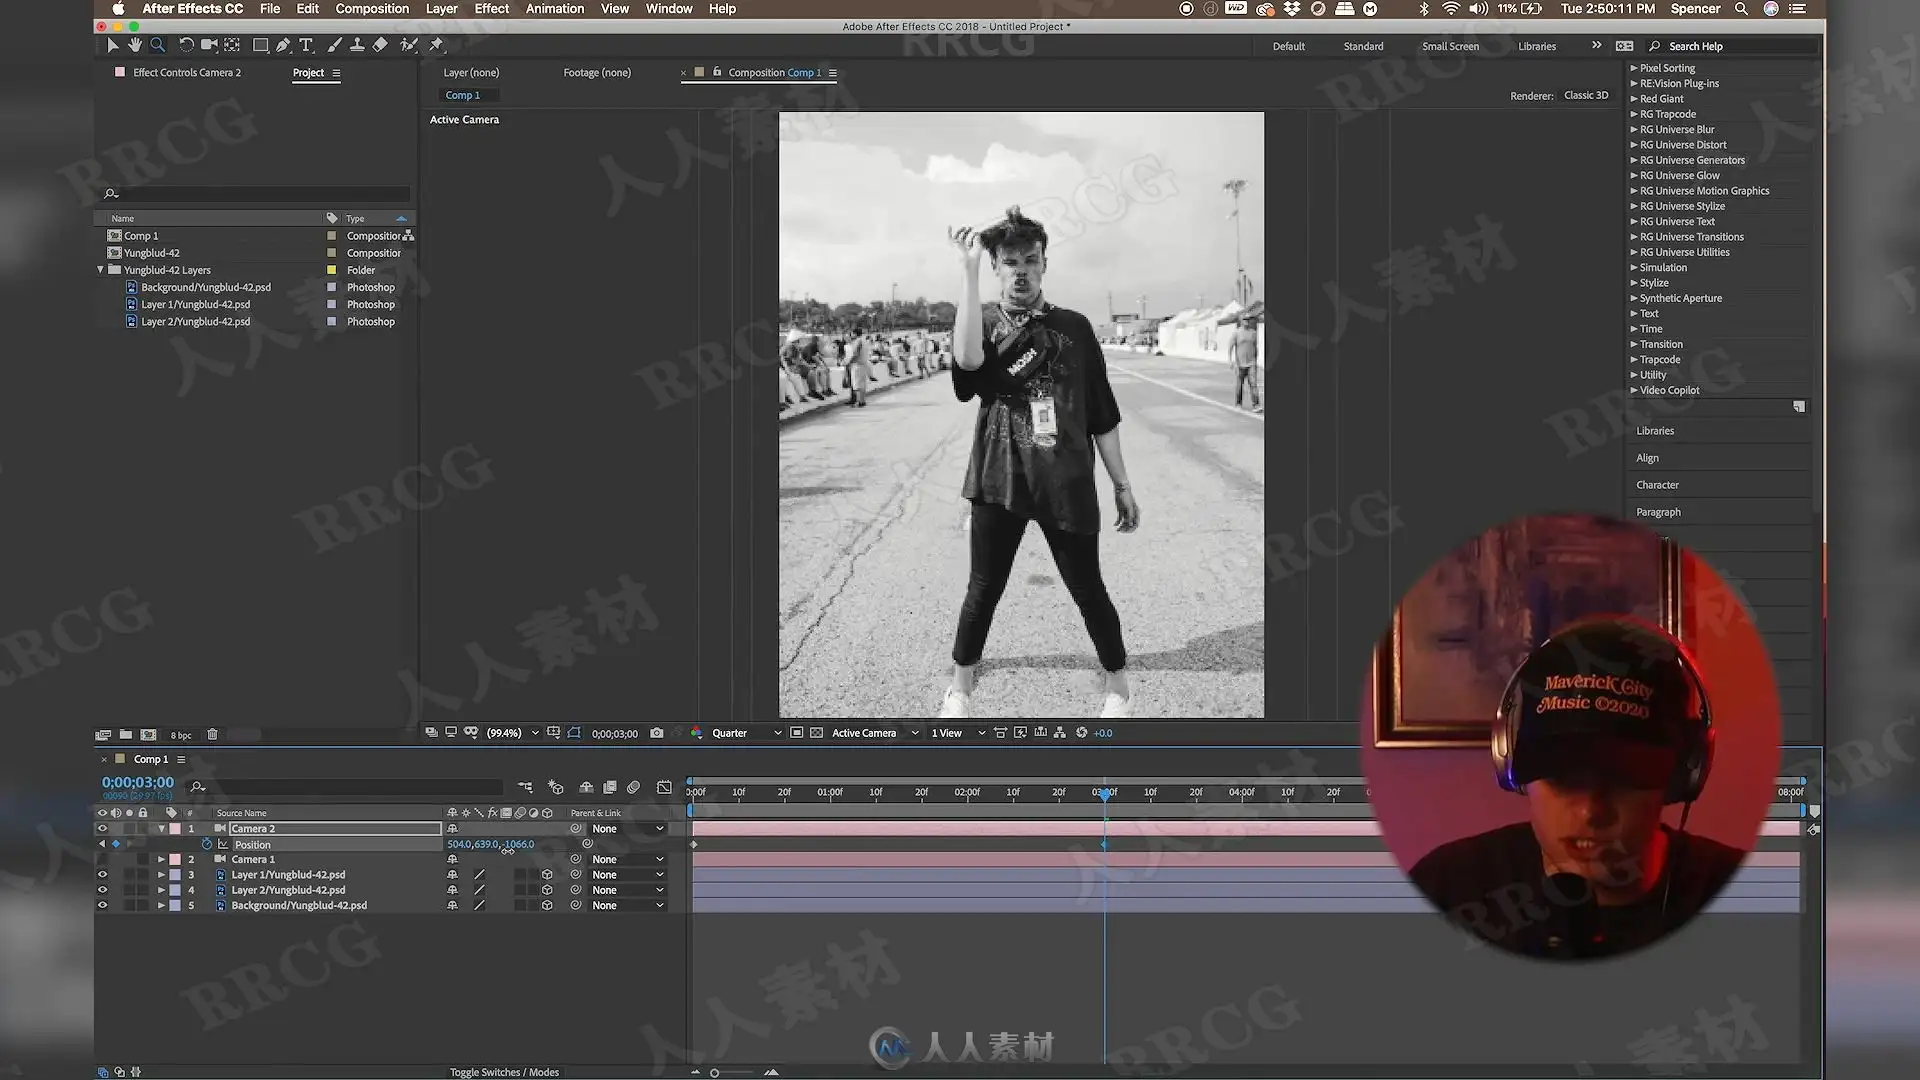The image size is (1920, 1080).
Task: Click the current time display 0;00;03;00
Action: [x=138, y=782]
